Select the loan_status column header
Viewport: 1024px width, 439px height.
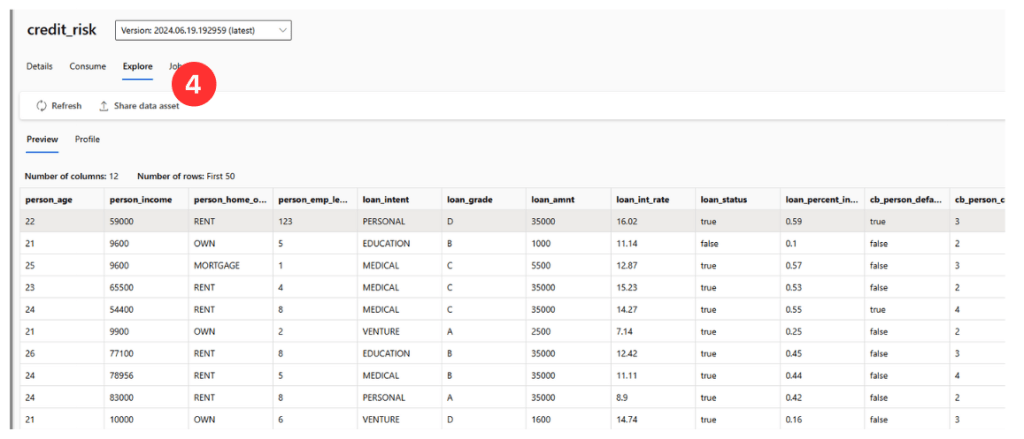[724, 200]
